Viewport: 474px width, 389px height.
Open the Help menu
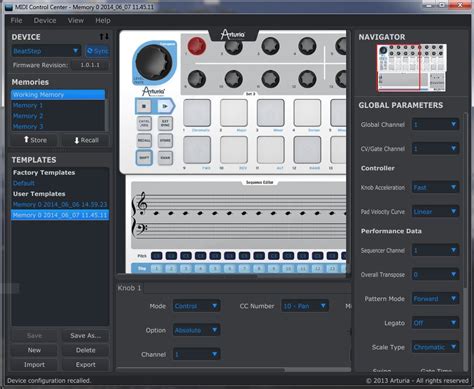pyautogui.click(x=103, y=20)
